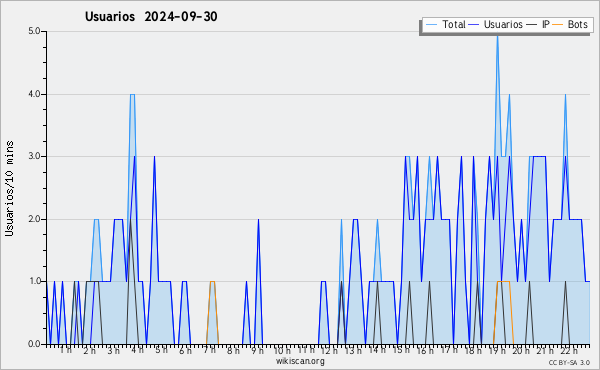Click the "1 h" x-axis label
600x370 pixels.
(x=65, y=350)
